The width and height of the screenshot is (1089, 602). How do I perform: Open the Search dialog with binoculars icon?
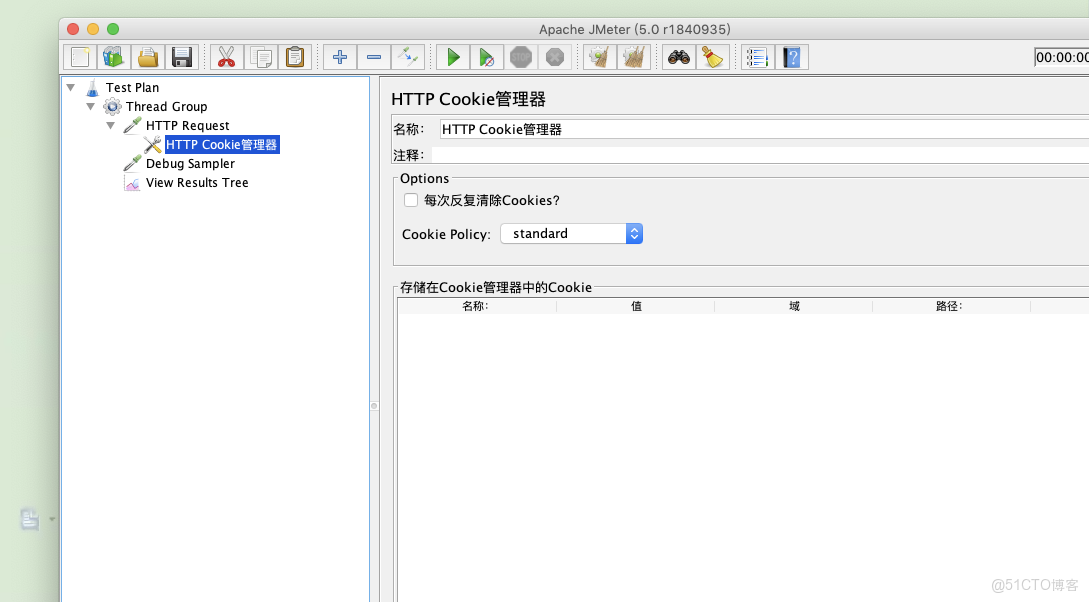pos(678,57)
